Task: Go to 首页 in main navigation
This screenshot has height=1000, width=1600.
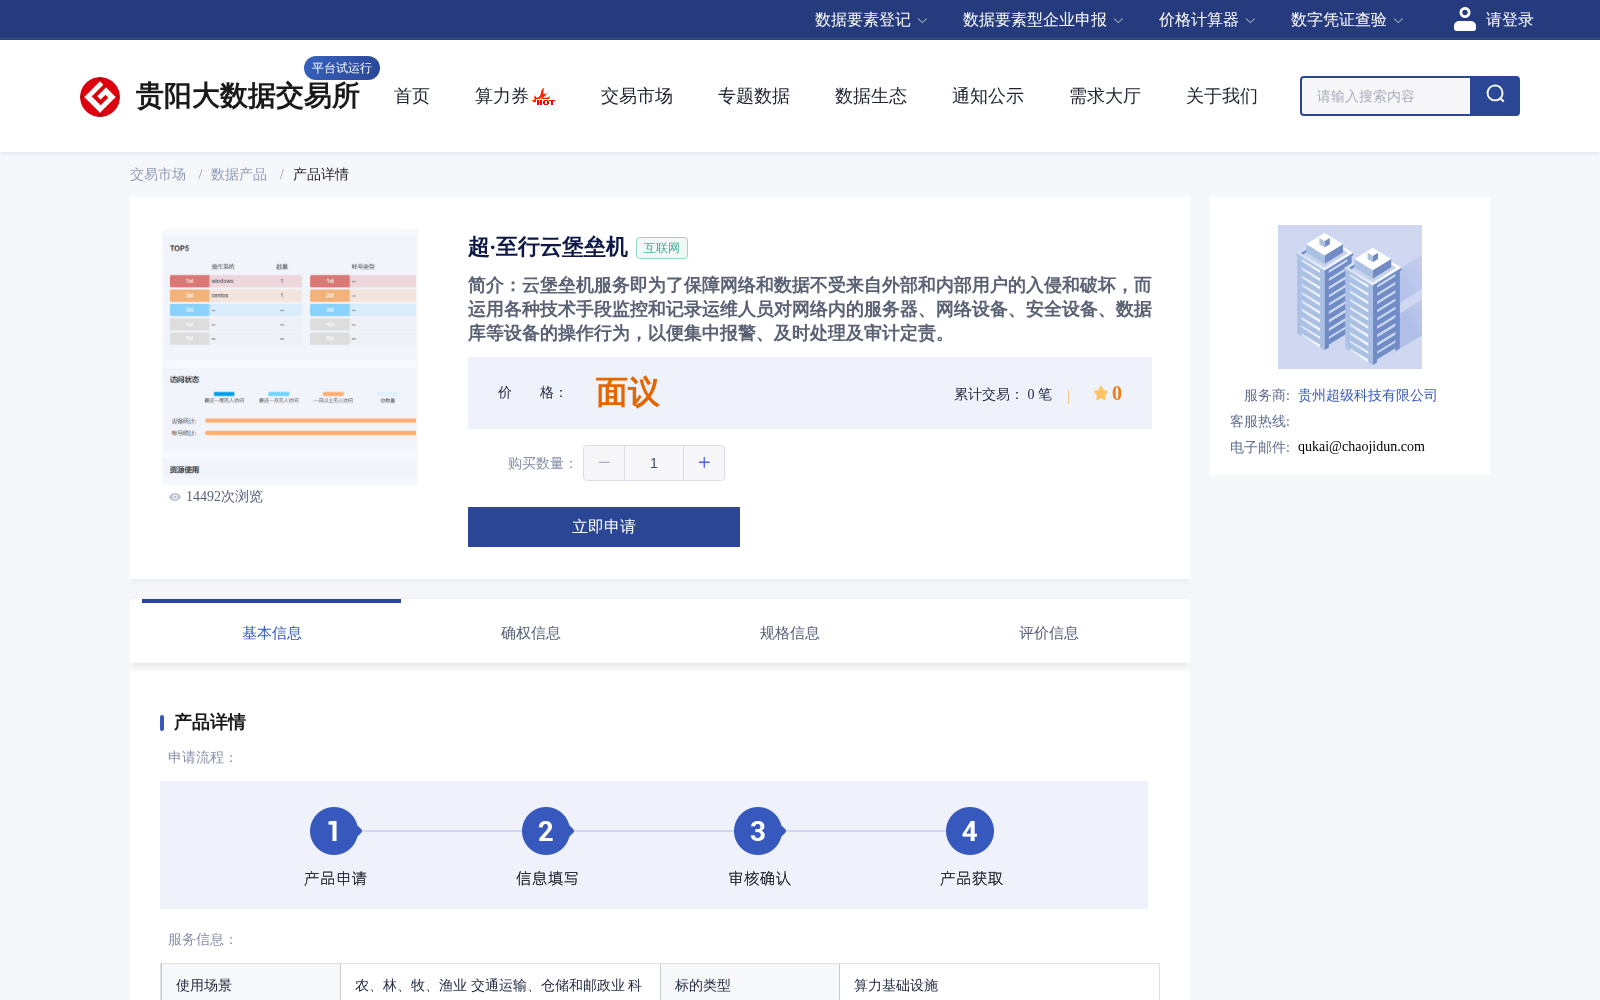Action: coord(412,96)
